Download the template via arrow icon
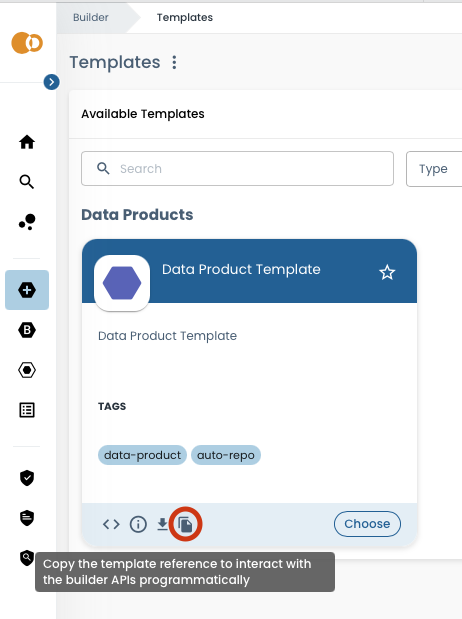The image size is (462, 619). (x=162, y=524)
